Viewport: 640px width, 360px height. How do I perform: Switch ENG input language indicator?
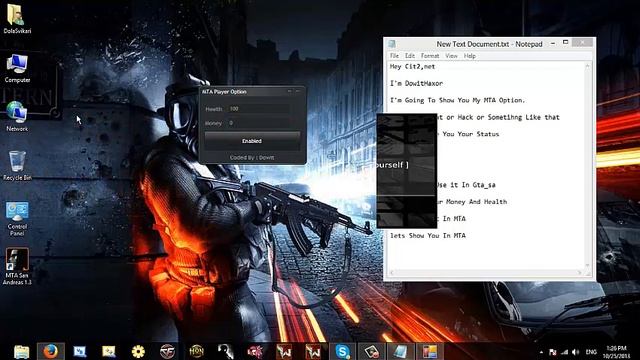click(591, 352)
